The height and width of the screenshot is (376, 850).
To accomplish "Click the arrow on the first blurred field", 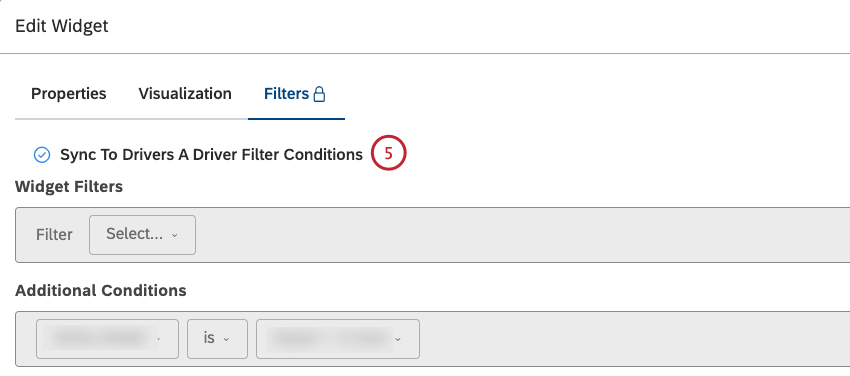I will (x=159, y=340).
